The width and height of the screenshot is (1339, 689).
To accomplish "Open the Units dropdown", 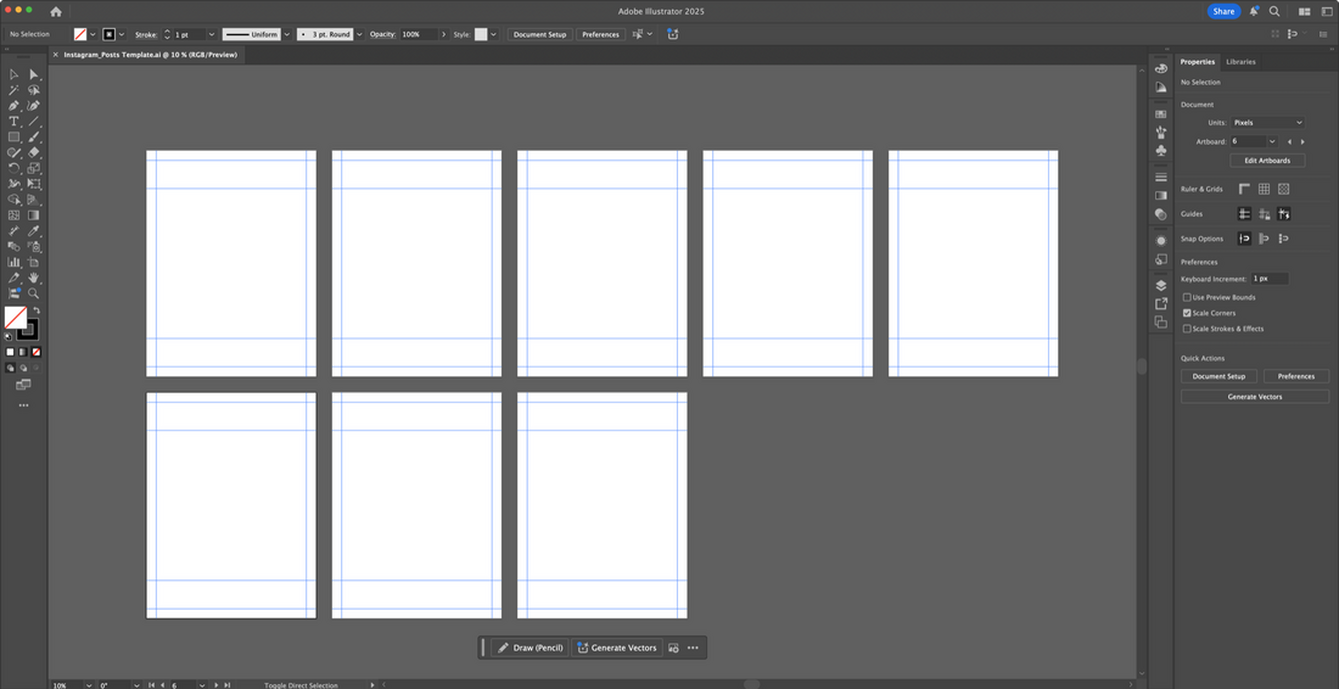I will [x=1267, y=123].
